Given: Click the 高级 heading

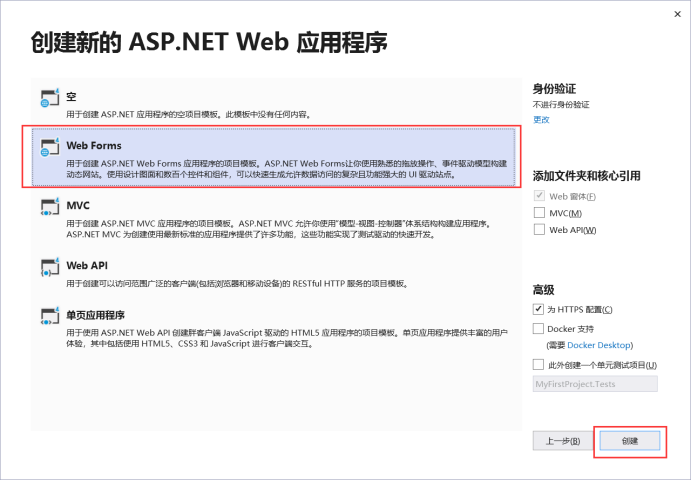Looking at the screenshot, I should tap(543, 290).
